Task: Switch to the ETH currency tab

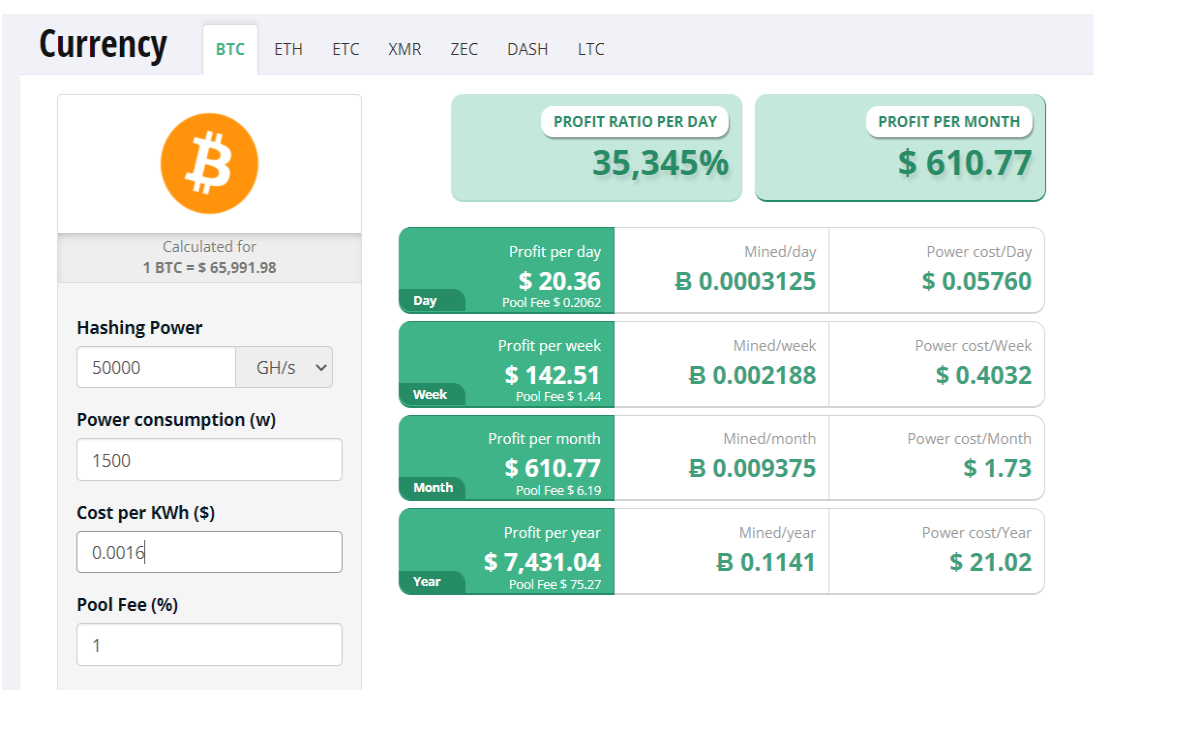Action: point(288,49)
